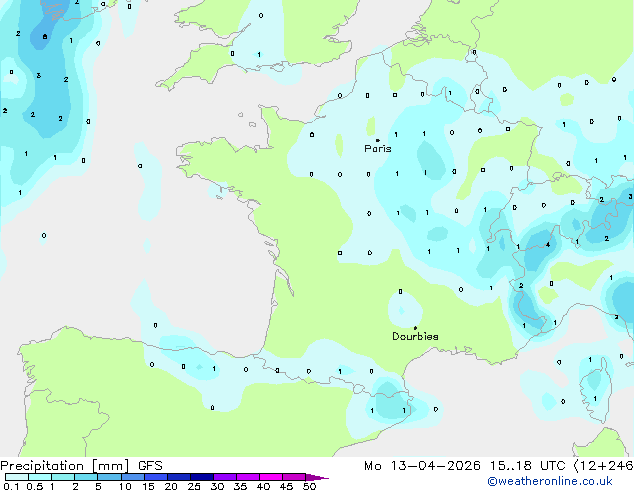Click the '10' legend value label
This screenshot has height=490, width=634.
click(125, 486)
